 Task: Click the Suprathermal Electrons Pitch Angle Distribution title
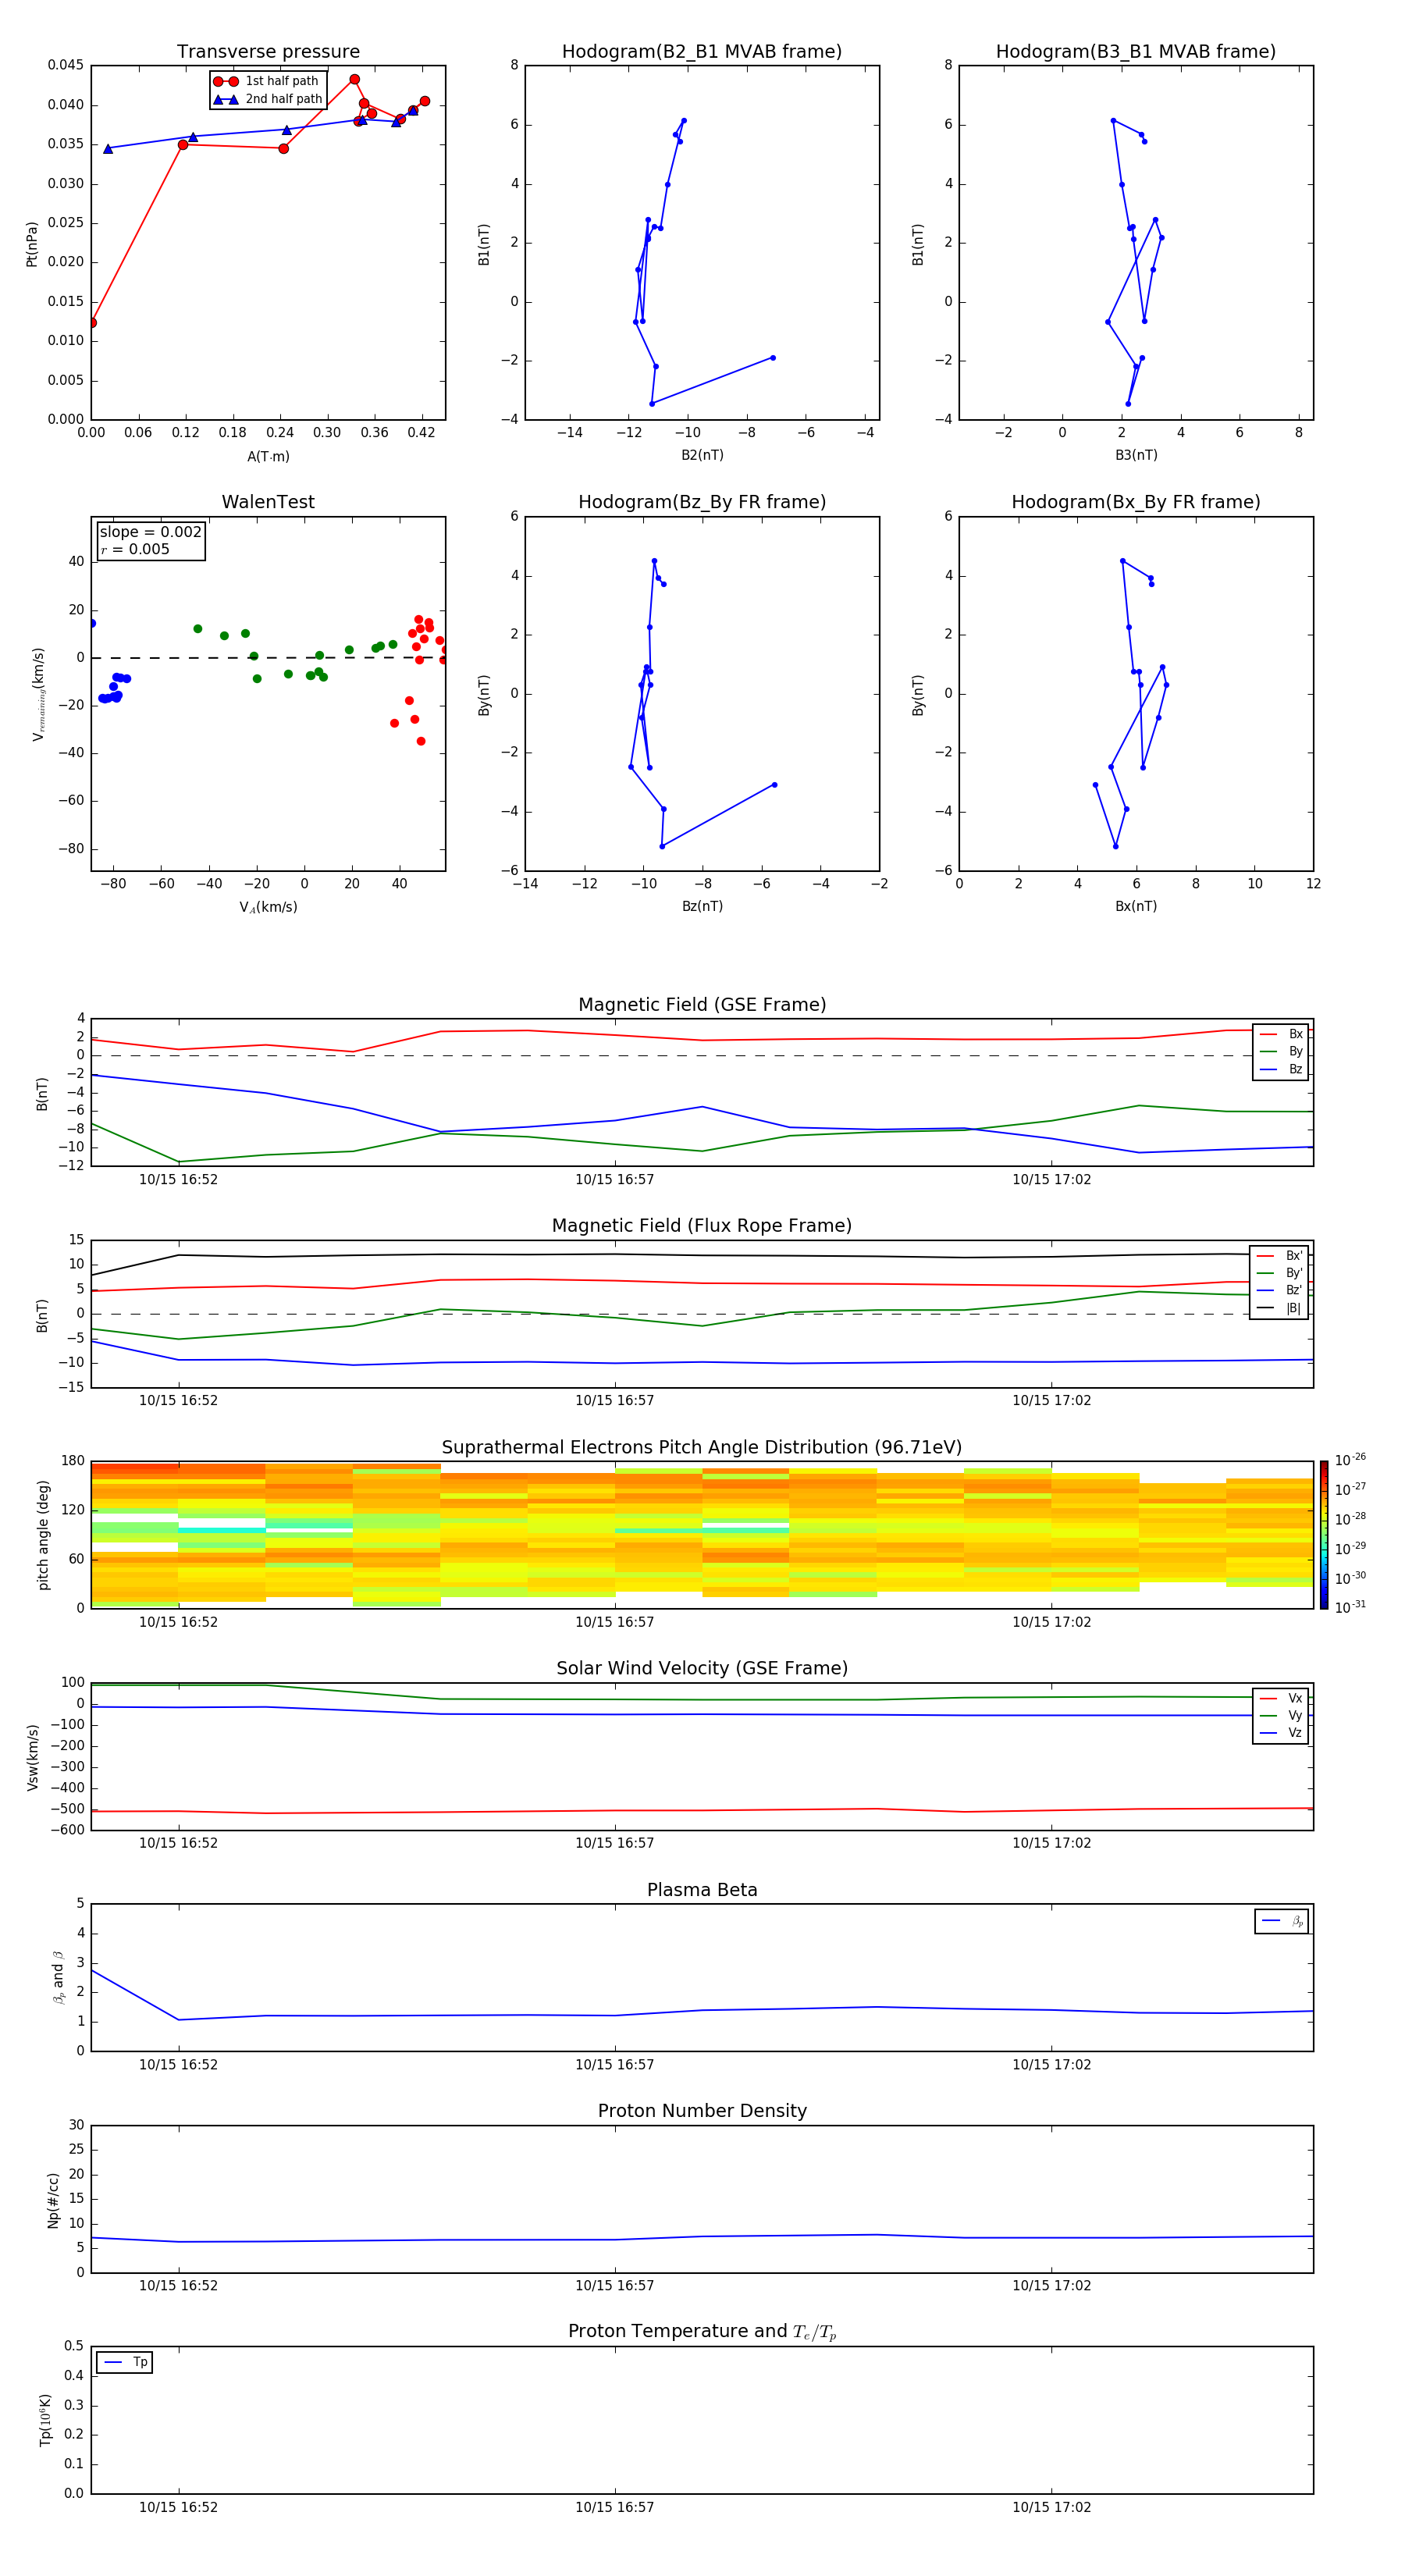click(702, 1448)
